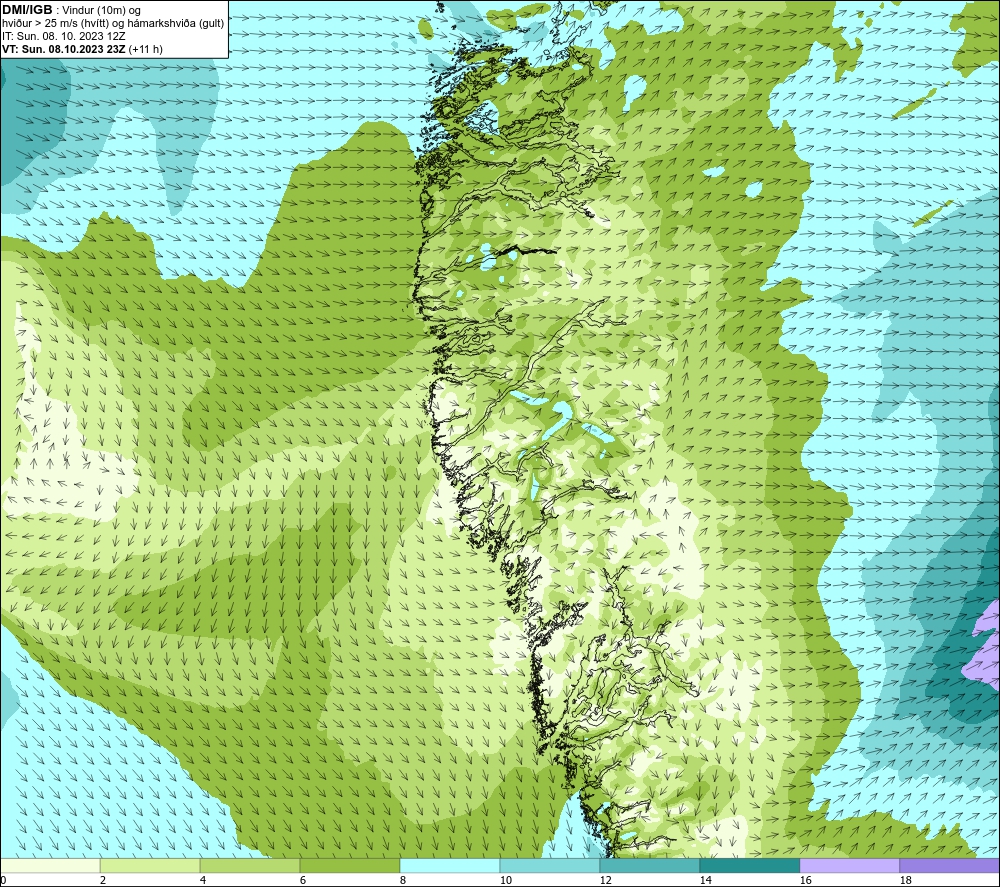Click the scale label '14'
Viewport: 1000px width, 887px height.
705,881
